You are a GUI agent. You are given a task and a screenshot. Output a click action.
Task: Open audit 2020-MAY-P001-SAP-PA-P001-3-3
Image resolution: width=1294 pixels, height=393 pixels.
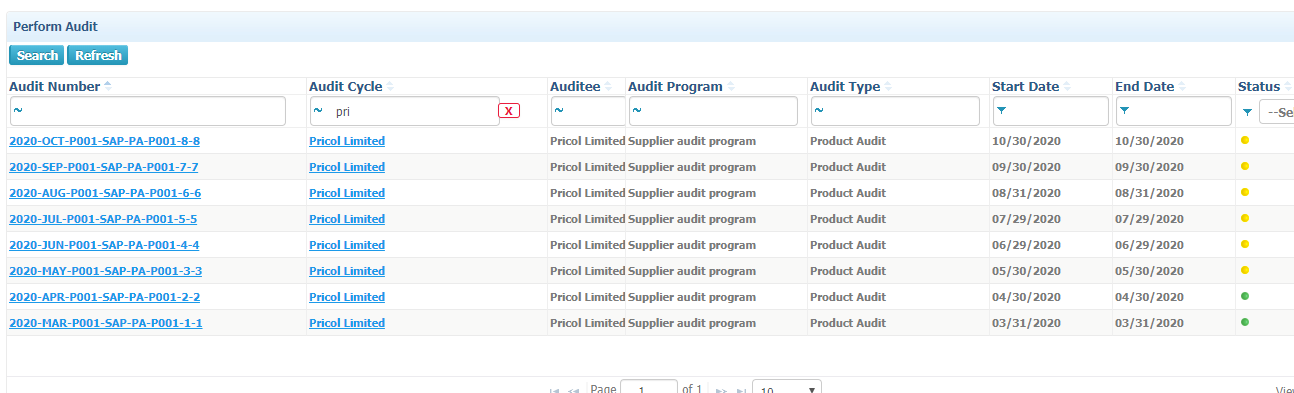(x=106, y=271)
